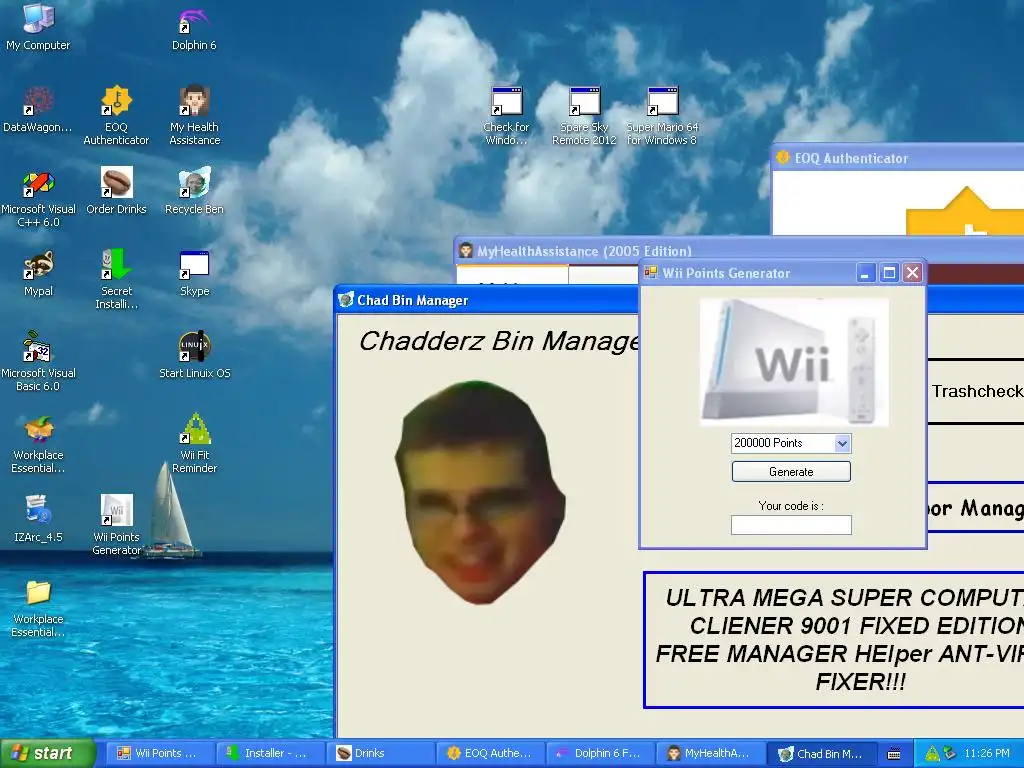This screenshot has height=768, width=1024.
Task: Switch to Installer taskbar item
Action: click(270, 753)
